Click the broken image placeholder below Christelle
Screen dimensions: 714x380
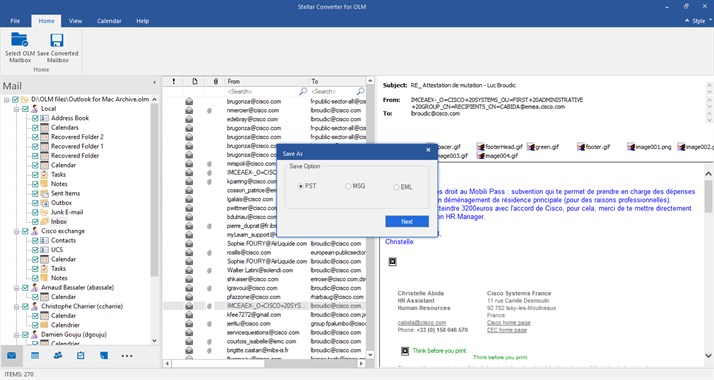[x=392, y=261]
